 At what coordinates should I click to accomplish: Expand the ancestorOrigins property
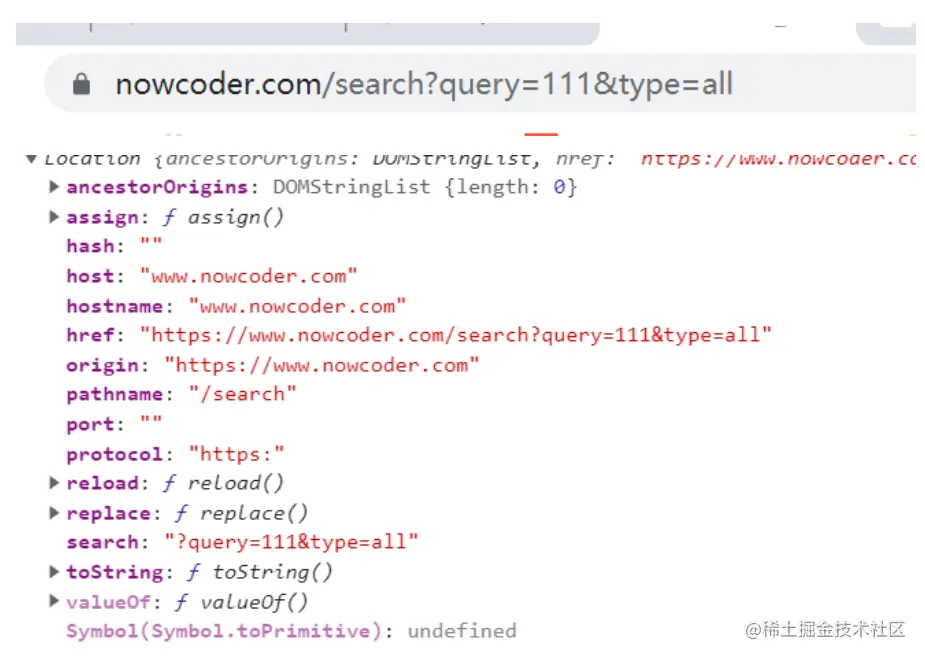[x=54, y=187]
